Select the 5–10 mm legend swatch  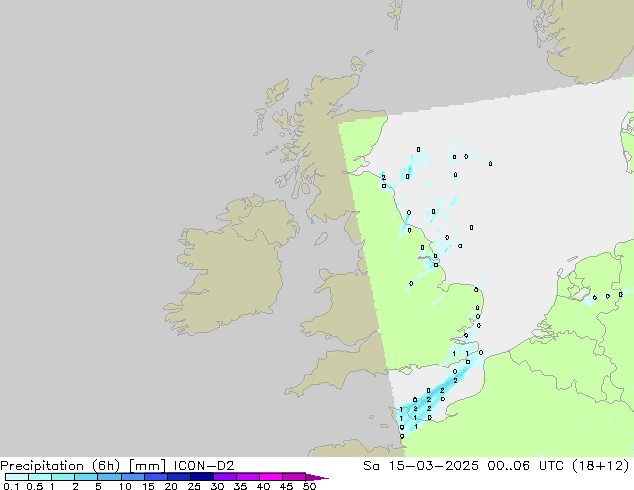point(109,477)
